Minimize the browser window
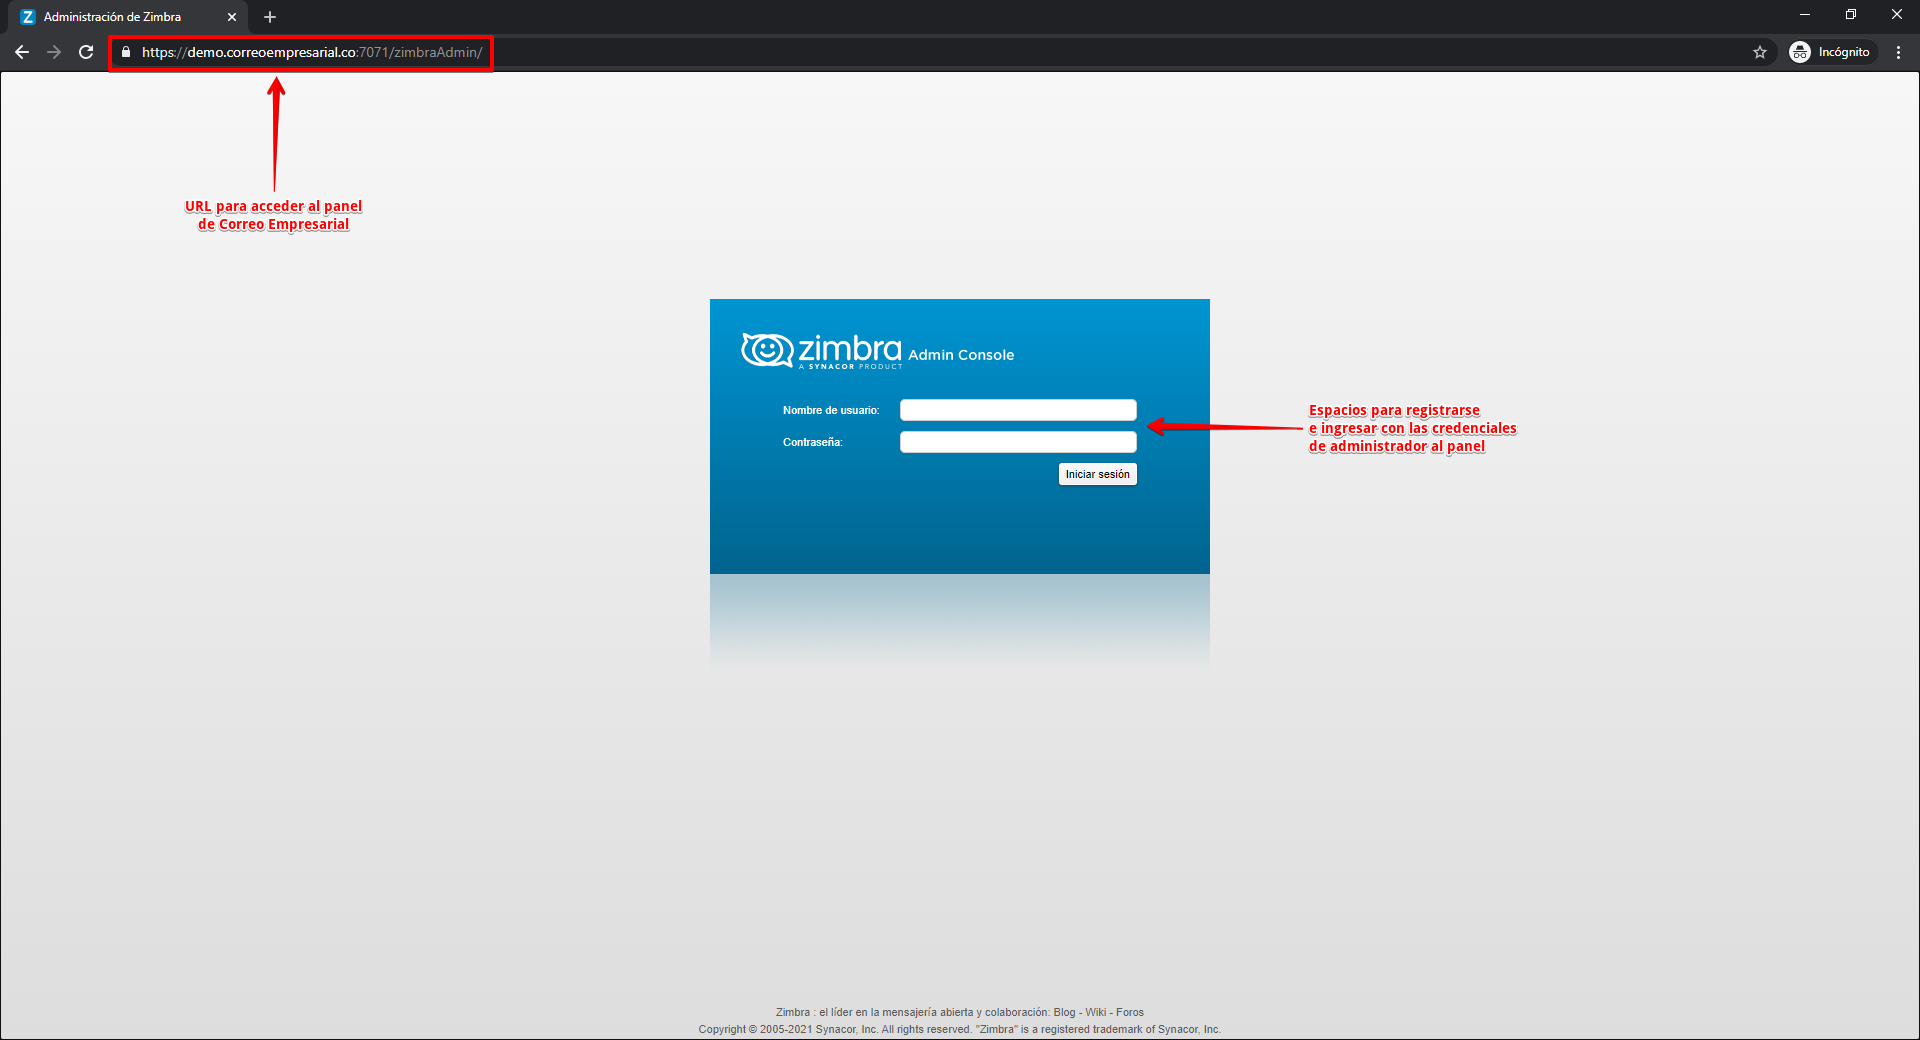1920x1040 pixels. pyautogui.click(x=1805, y=15)
